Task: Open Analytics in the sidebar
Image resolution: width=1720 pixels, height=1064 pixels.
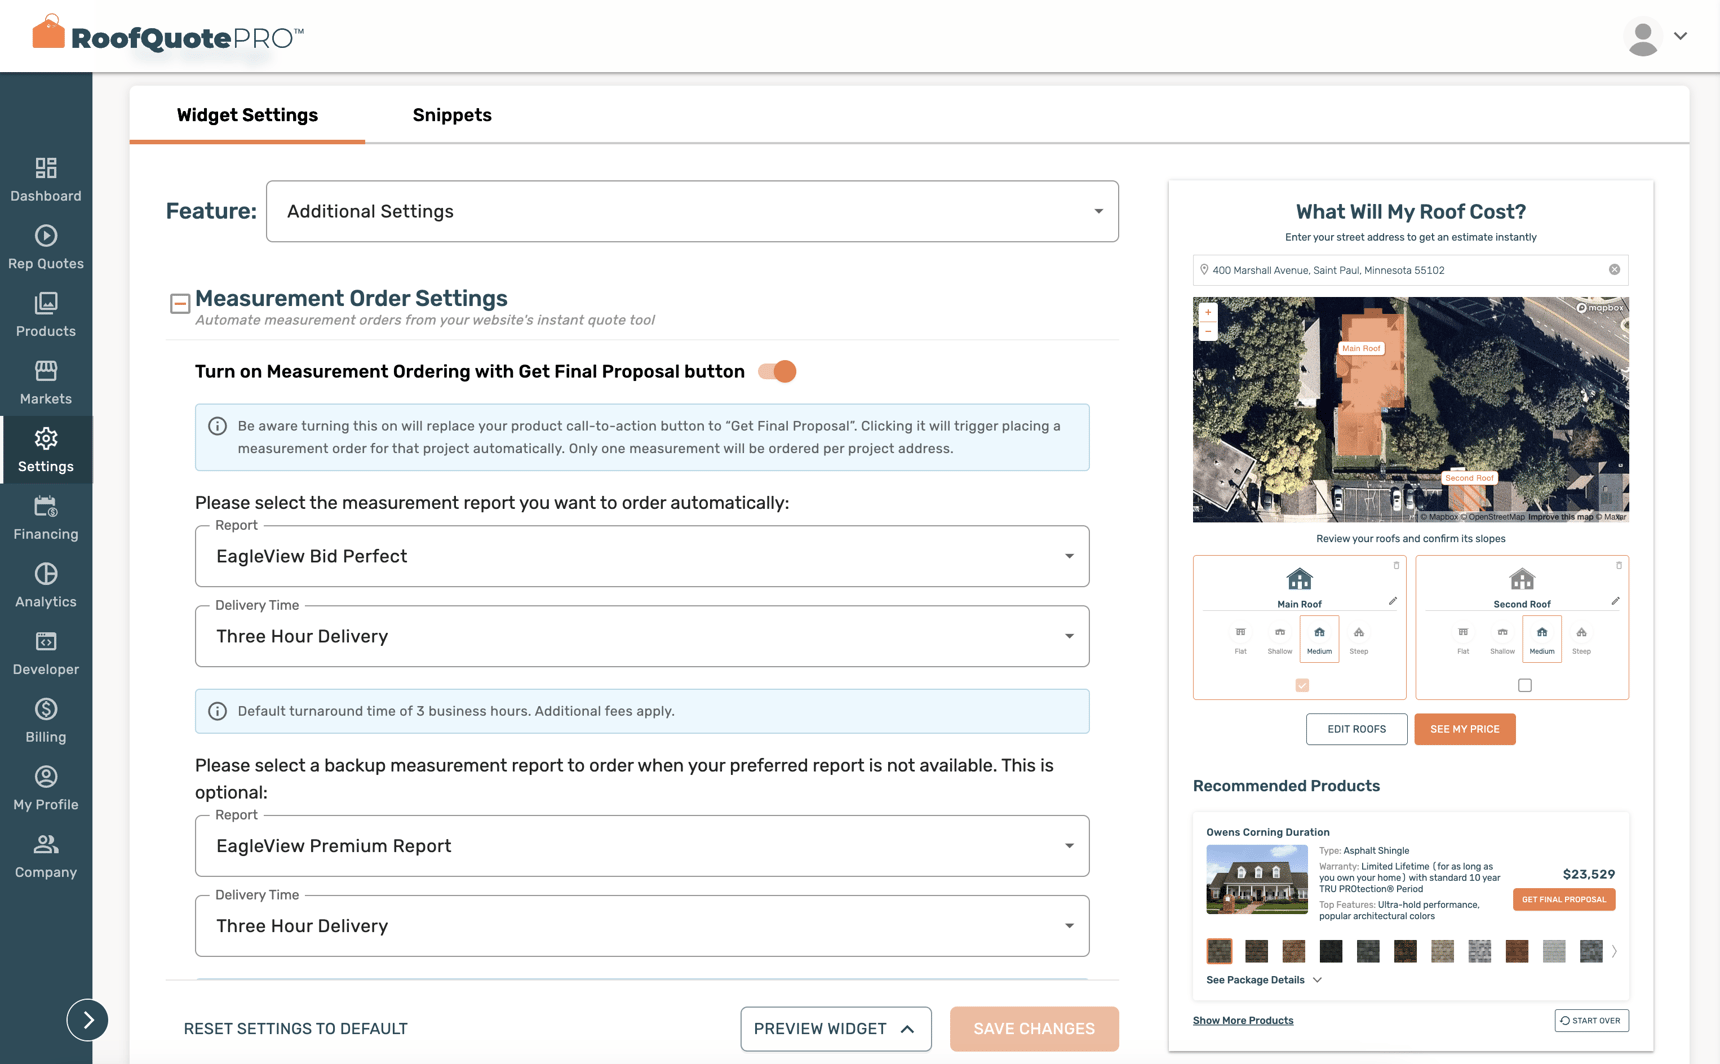Action: (46, 586)
